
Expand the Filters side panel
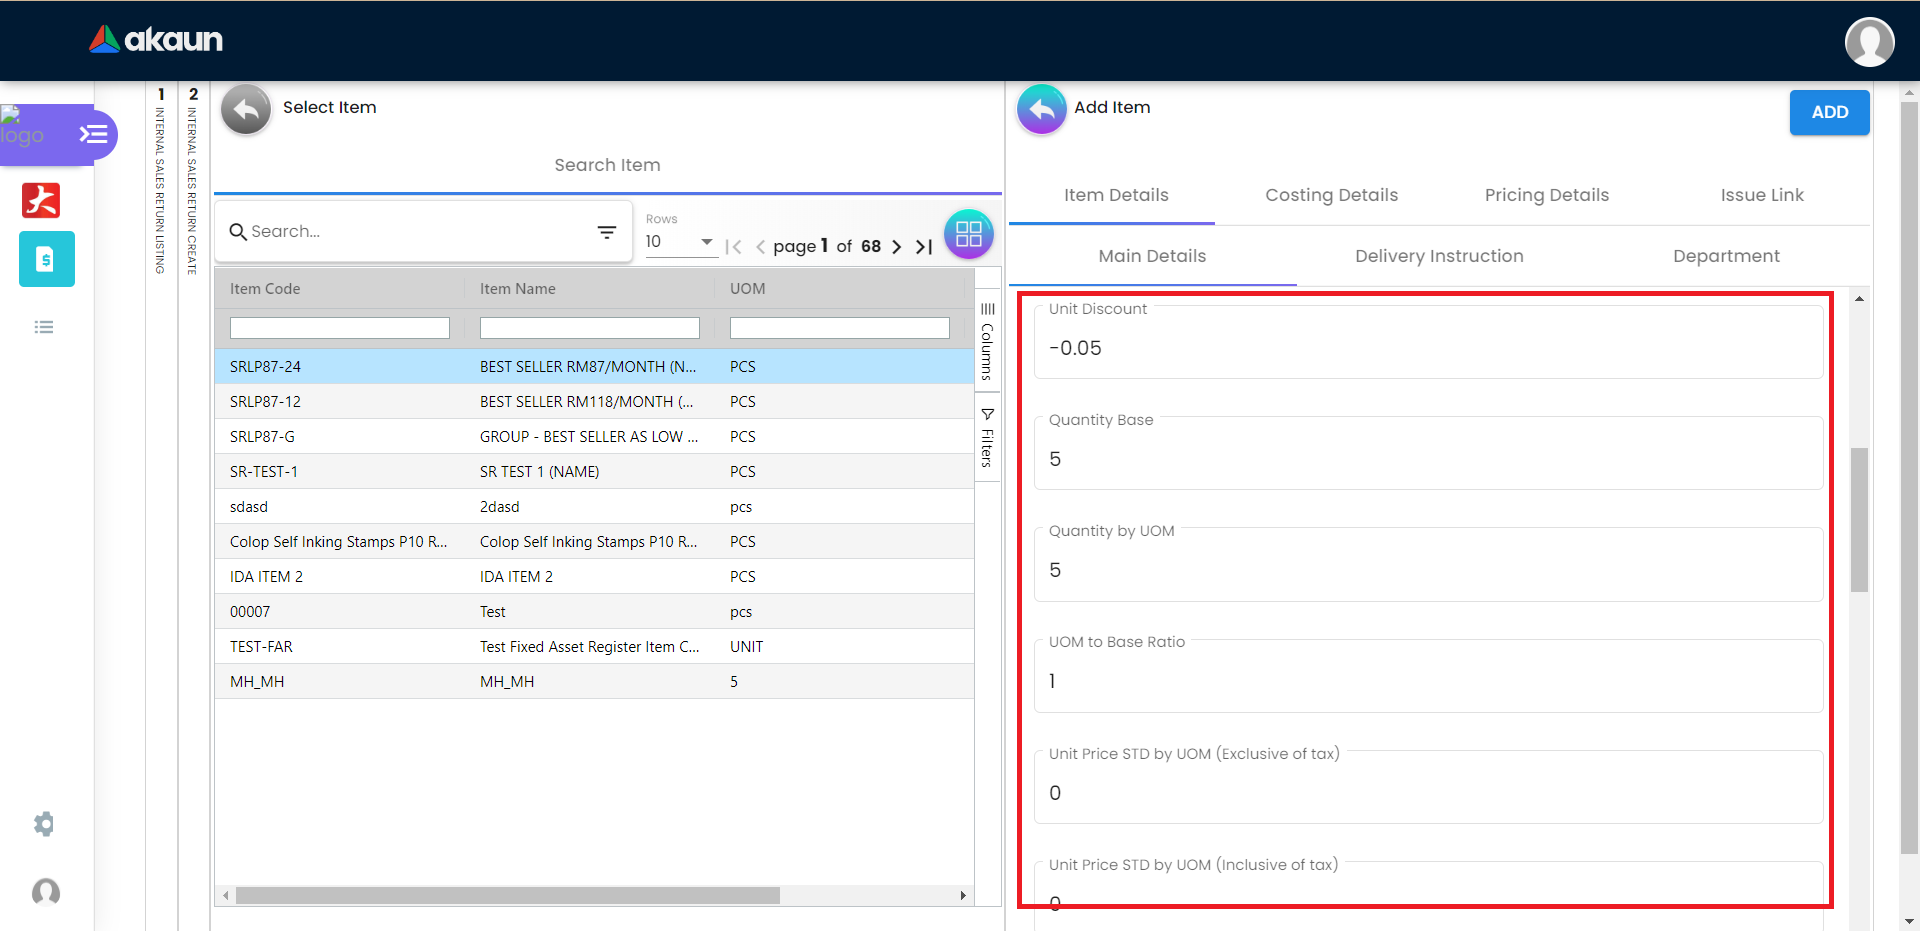point(987,438)
